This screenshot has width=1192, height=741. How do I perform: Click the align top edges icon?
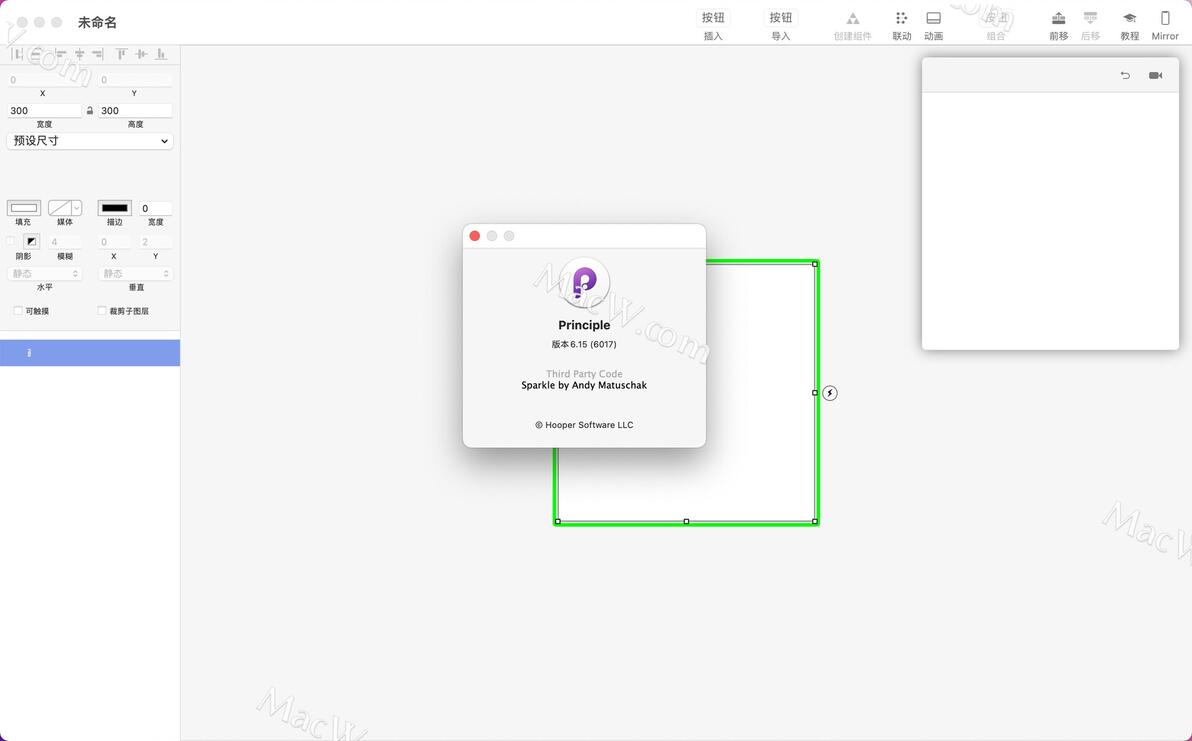click(x=121, y=54)
